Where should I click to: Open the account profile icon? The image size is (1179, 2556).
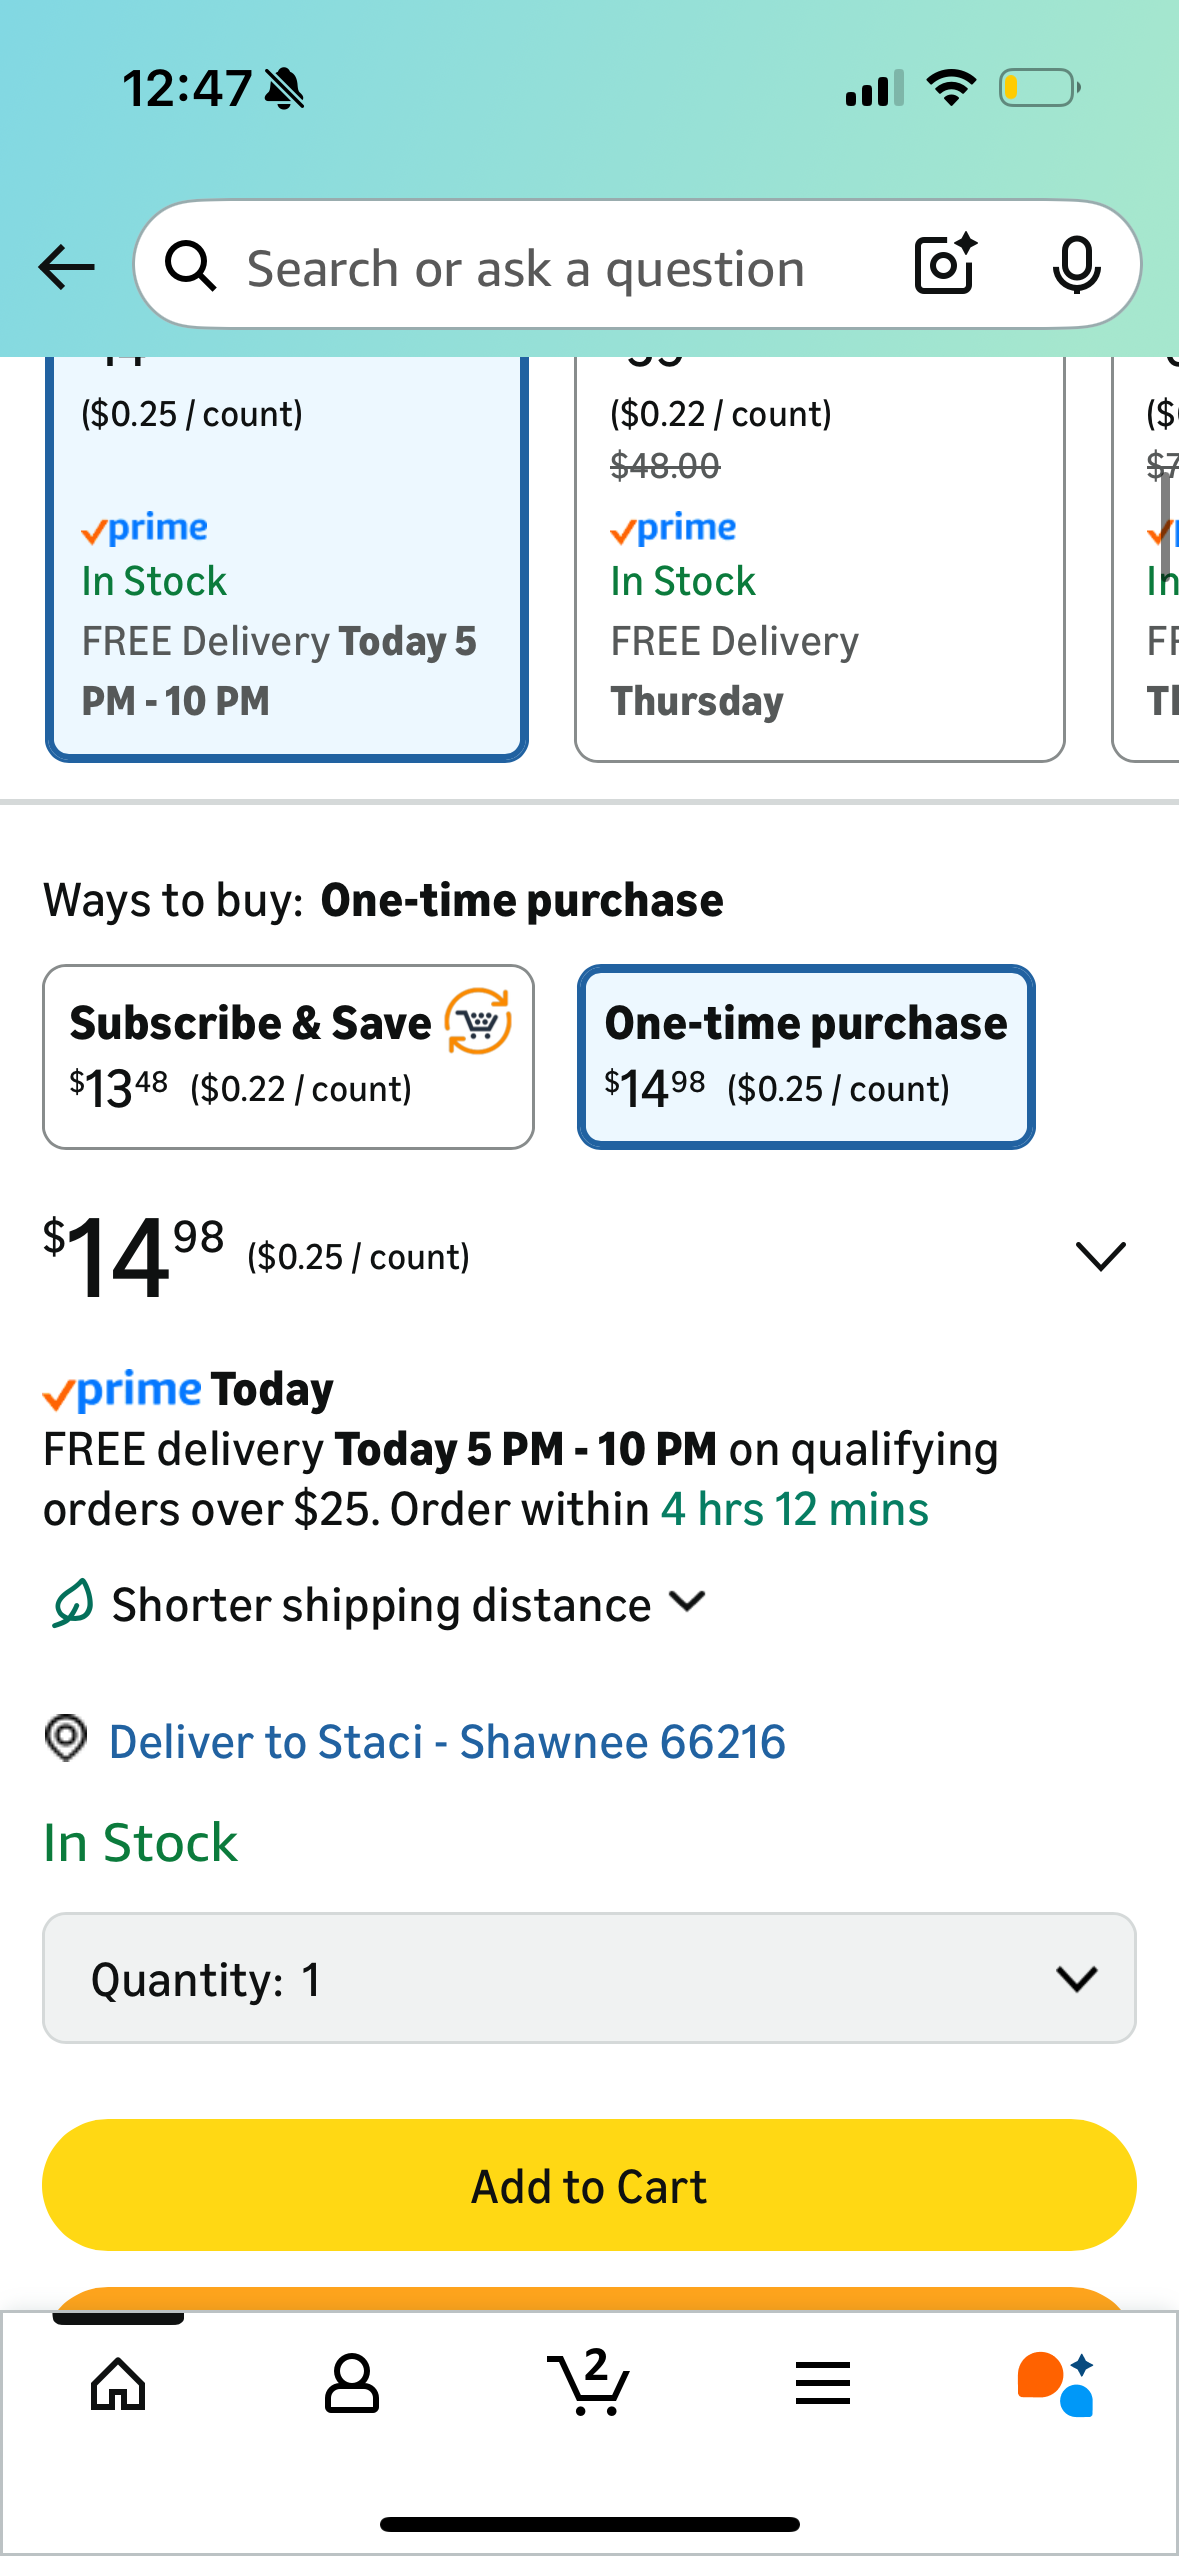352,2384
